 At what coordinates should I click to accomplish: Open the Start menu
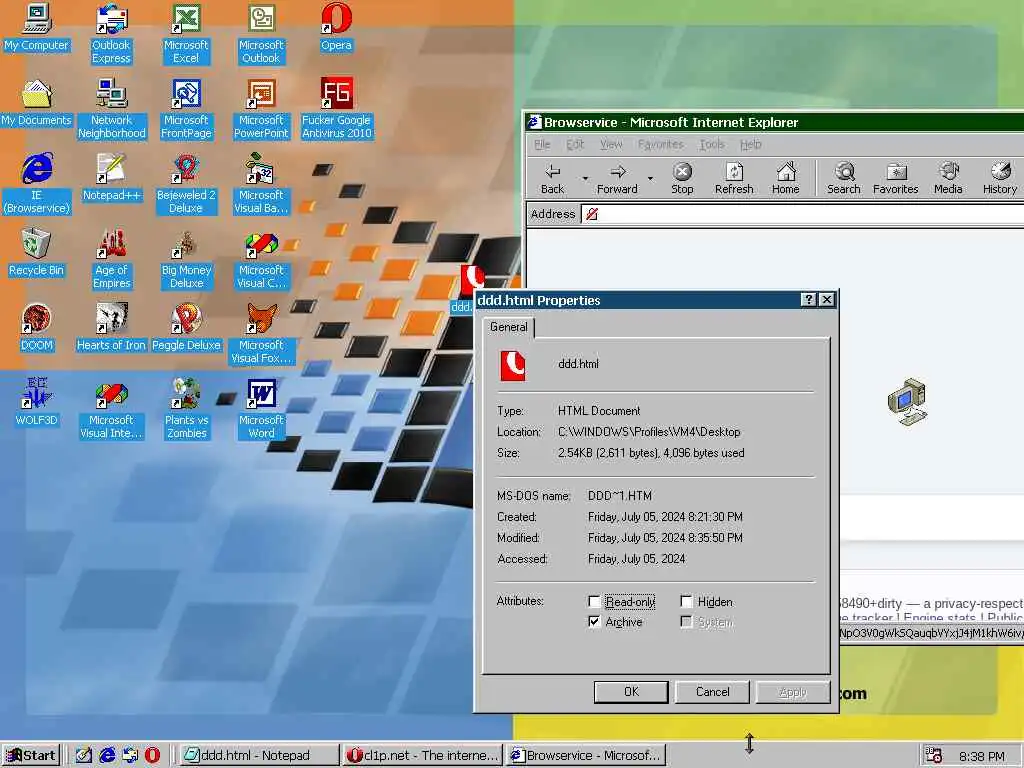pyautogui.click(x=31, y=755)
